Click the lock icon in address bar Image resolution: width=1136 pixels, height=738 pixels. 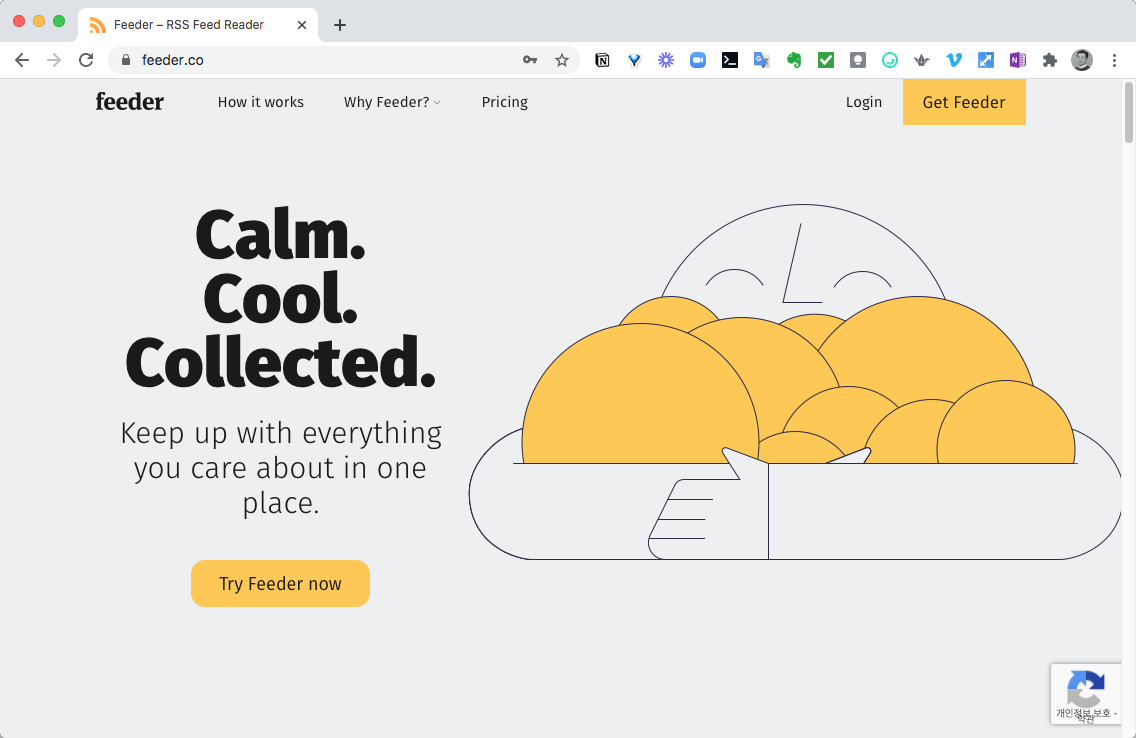pos(126,60)
